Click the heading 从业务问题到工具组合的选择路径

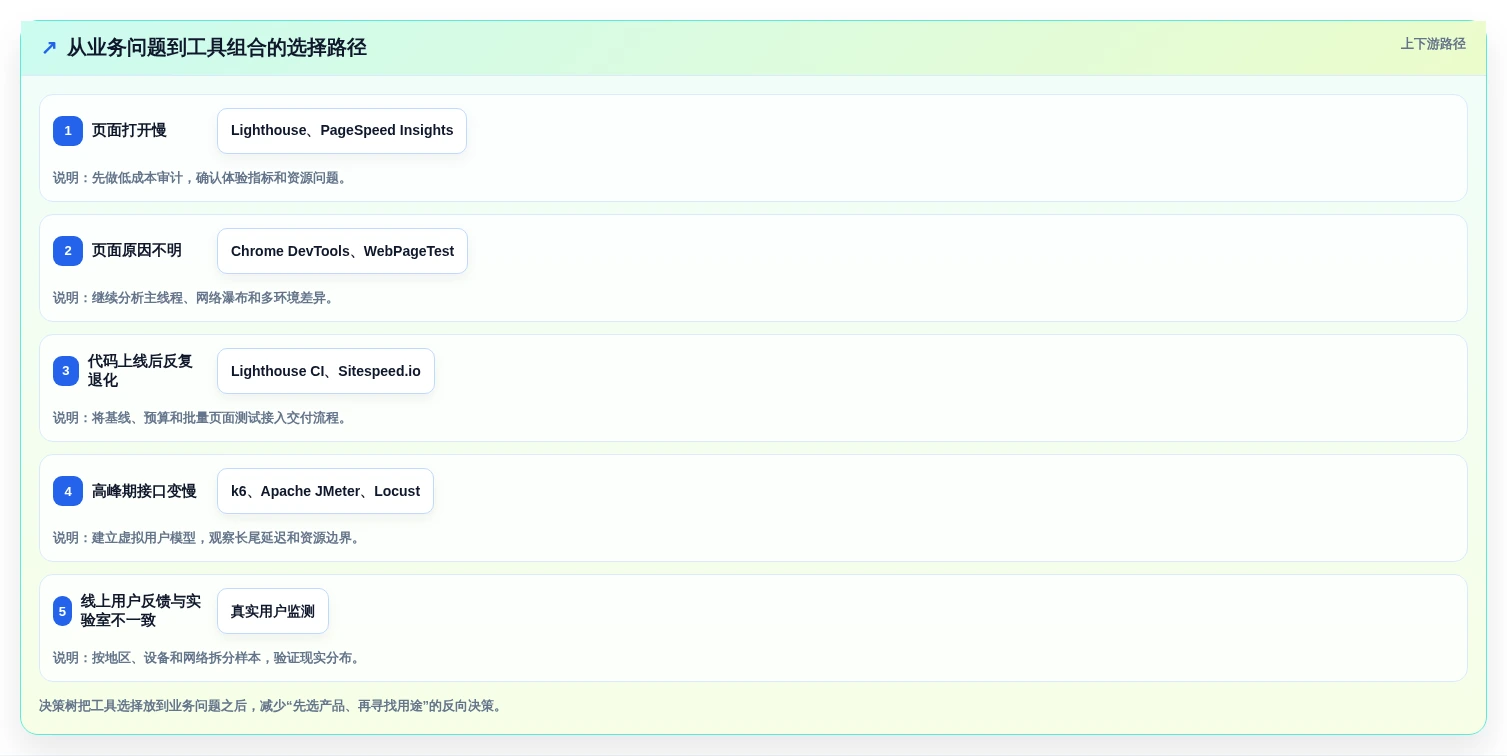tap(217, 48)
